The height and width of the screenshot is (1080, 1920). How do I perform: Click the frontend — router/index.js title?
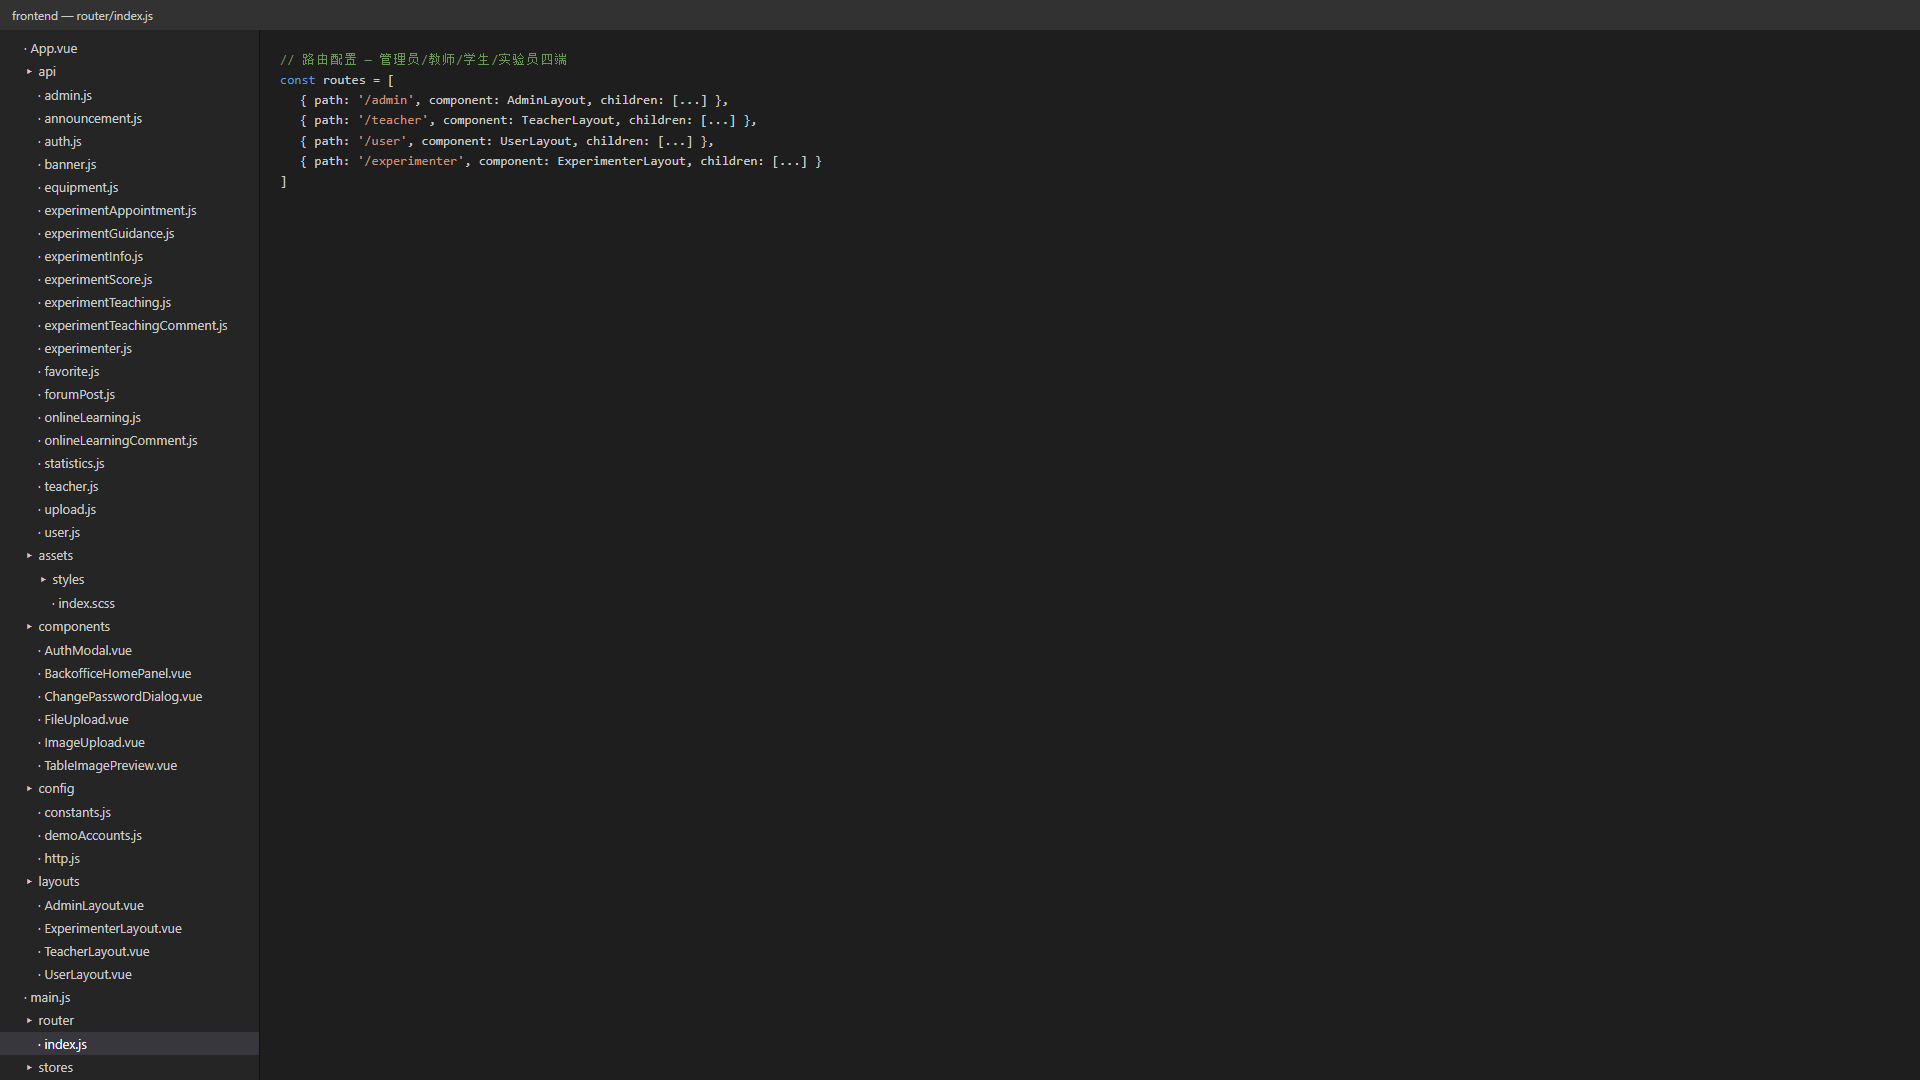pos(82,16)
